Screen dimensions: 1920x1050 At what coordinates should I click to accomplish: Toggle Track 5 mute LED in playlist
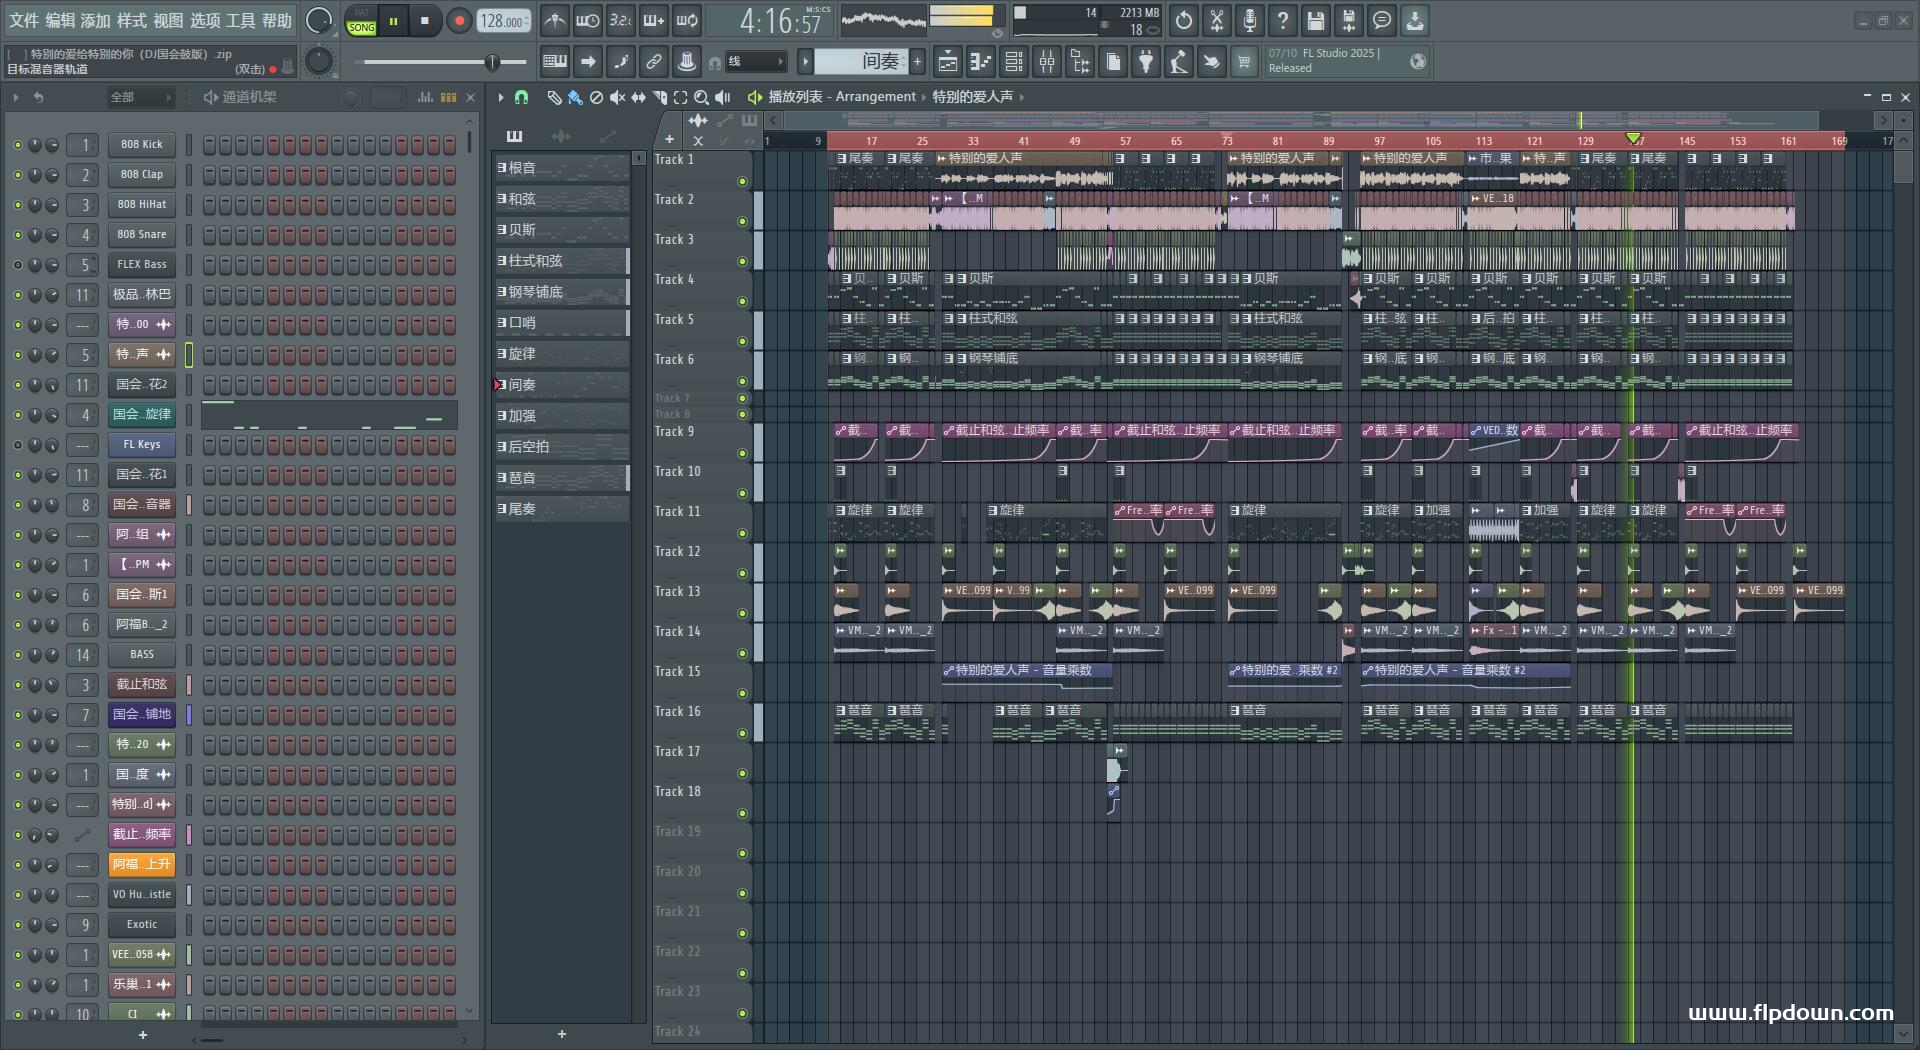point(742,342)
